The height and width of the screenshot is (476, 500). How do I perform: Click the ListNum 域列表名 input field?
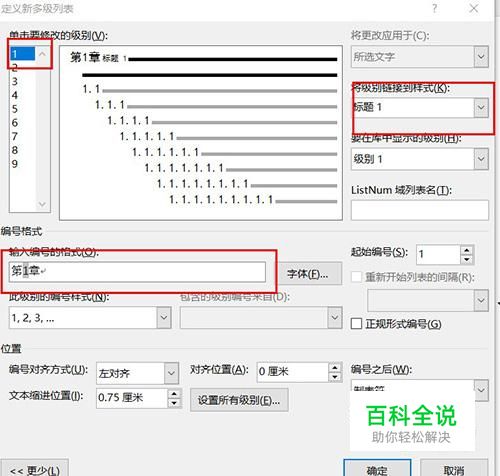click(x=420, y=210)
